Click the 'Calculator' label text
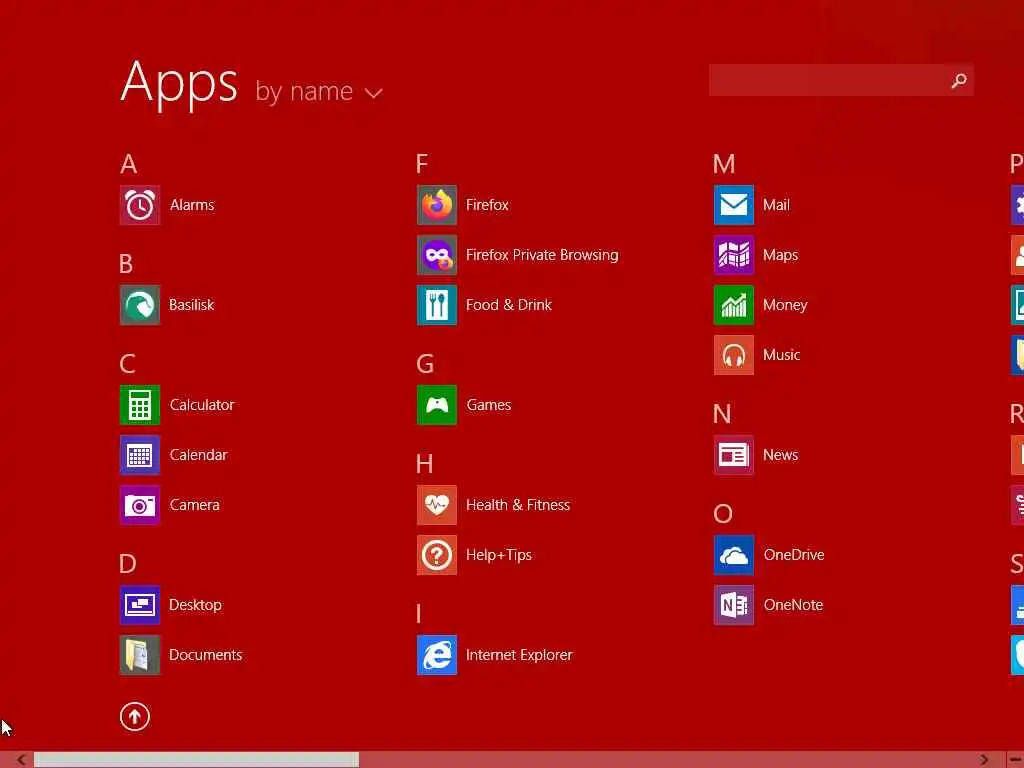 click(202, 405)
